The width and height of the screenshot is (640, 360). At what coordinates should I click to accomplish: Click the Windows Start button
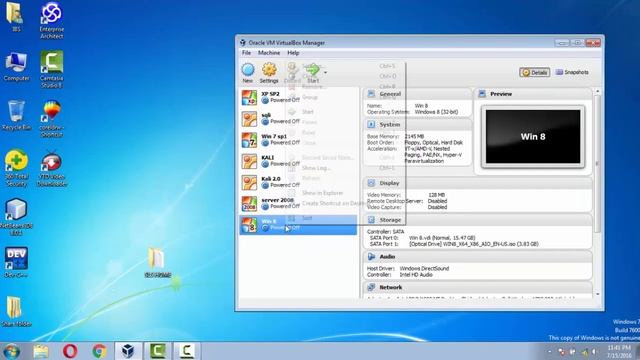[11, 351]
